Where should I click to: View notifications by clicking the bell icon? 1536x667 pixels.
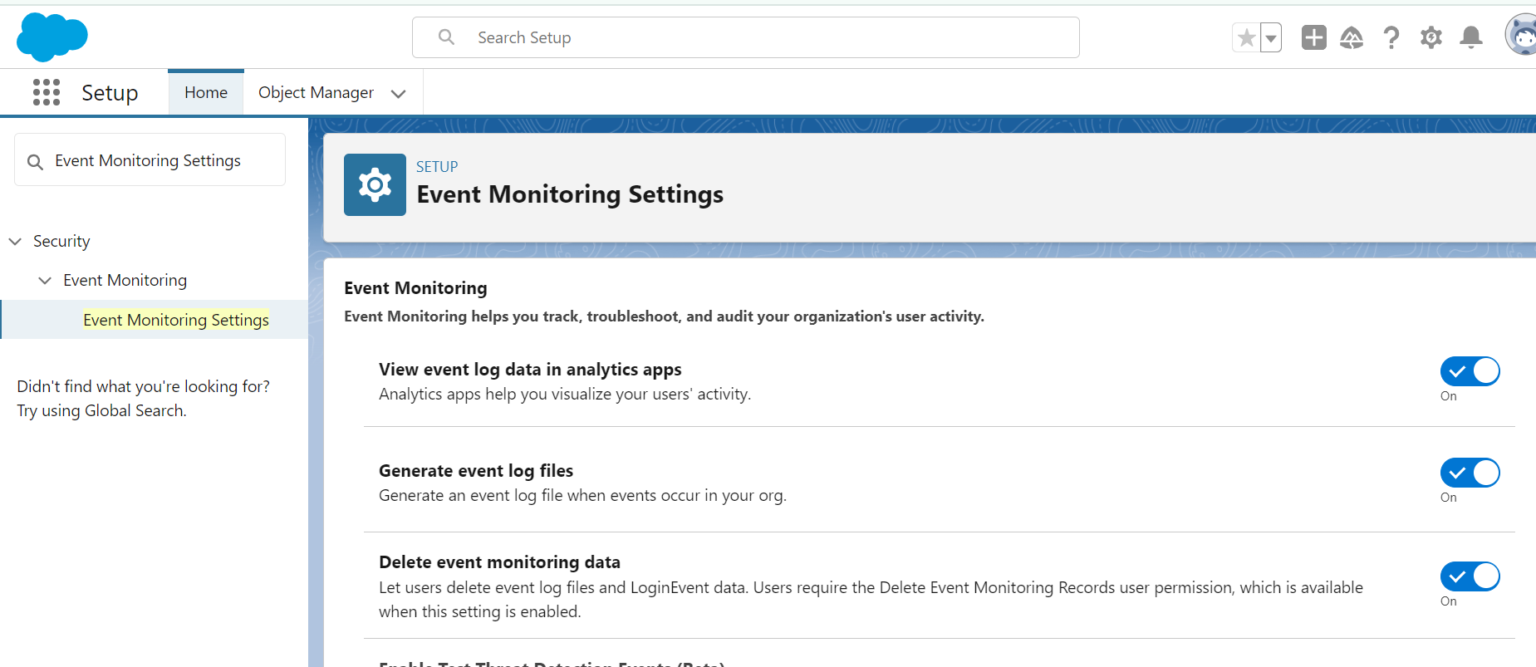click(x=1470, y=36)
